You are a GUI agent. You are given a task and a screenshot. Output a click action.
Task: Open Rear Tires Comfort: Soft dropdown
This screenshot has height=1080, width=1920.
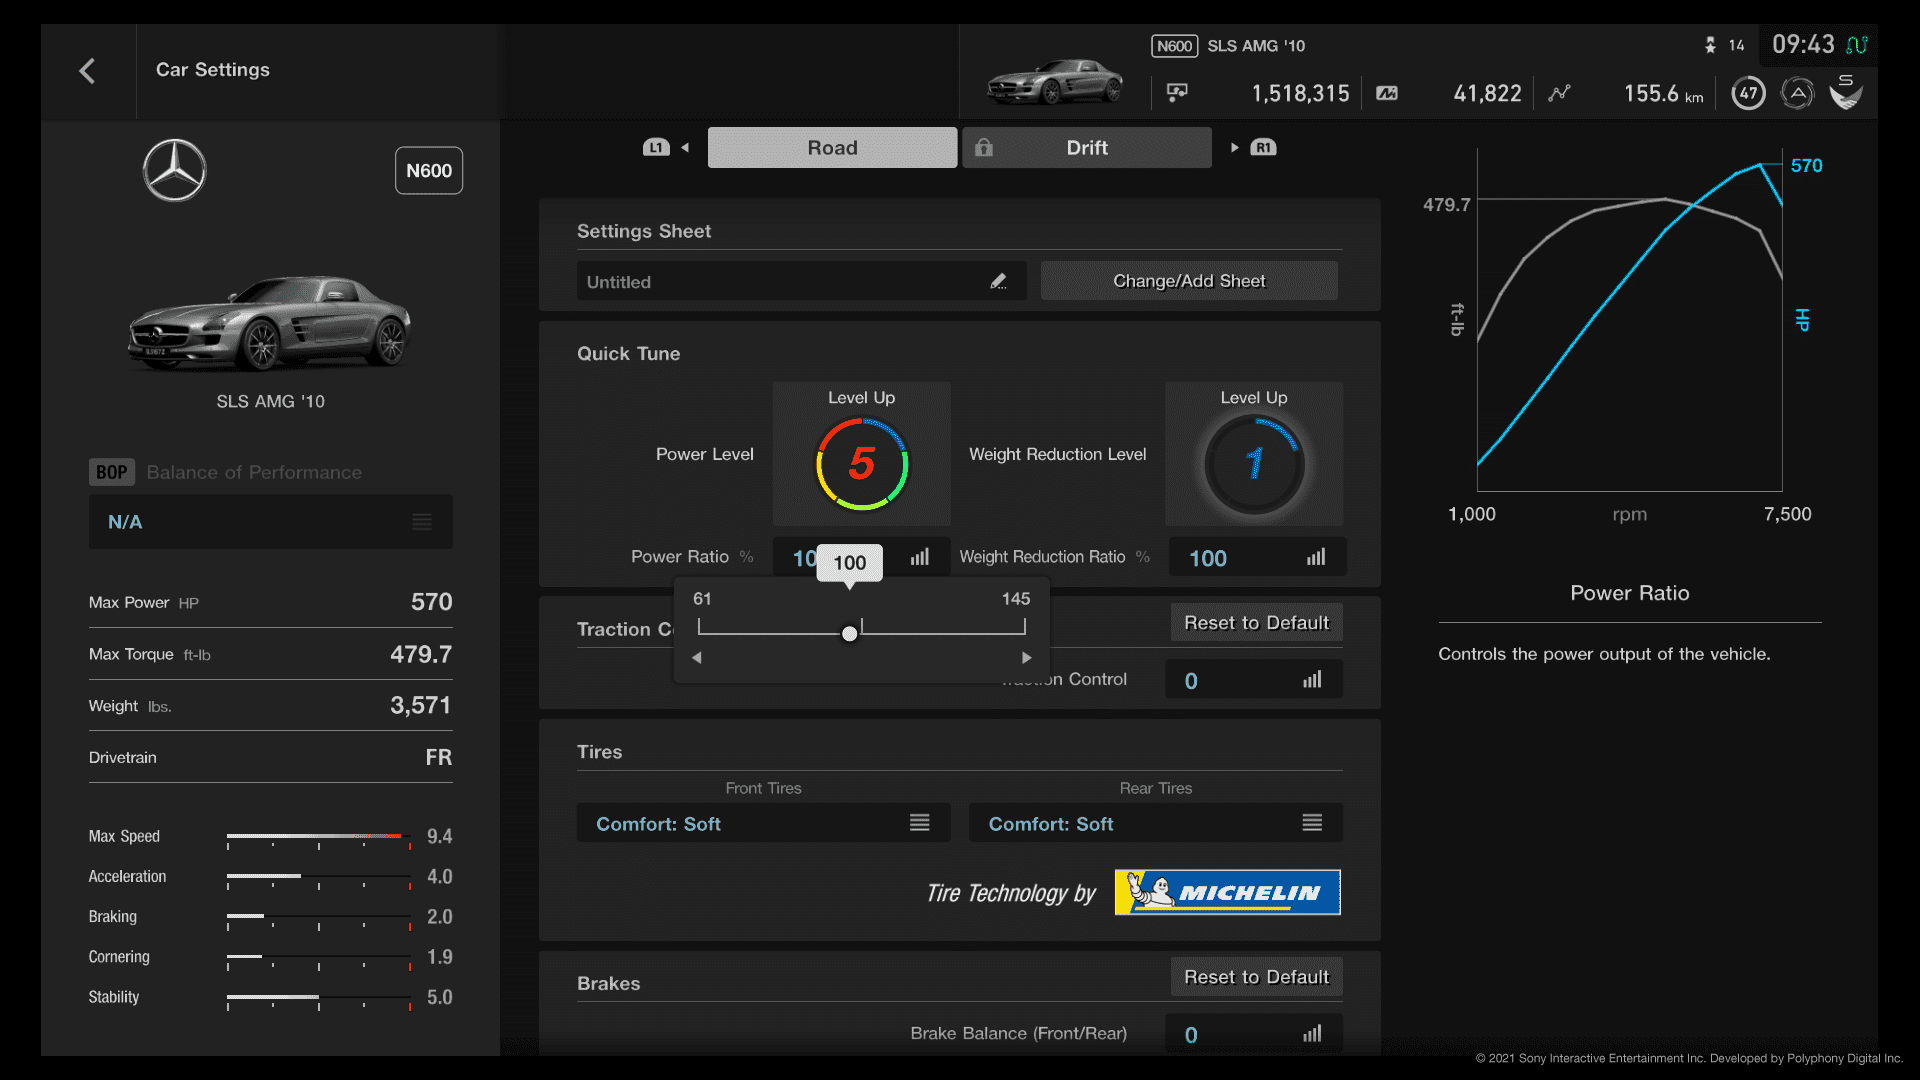point(1155,823)
